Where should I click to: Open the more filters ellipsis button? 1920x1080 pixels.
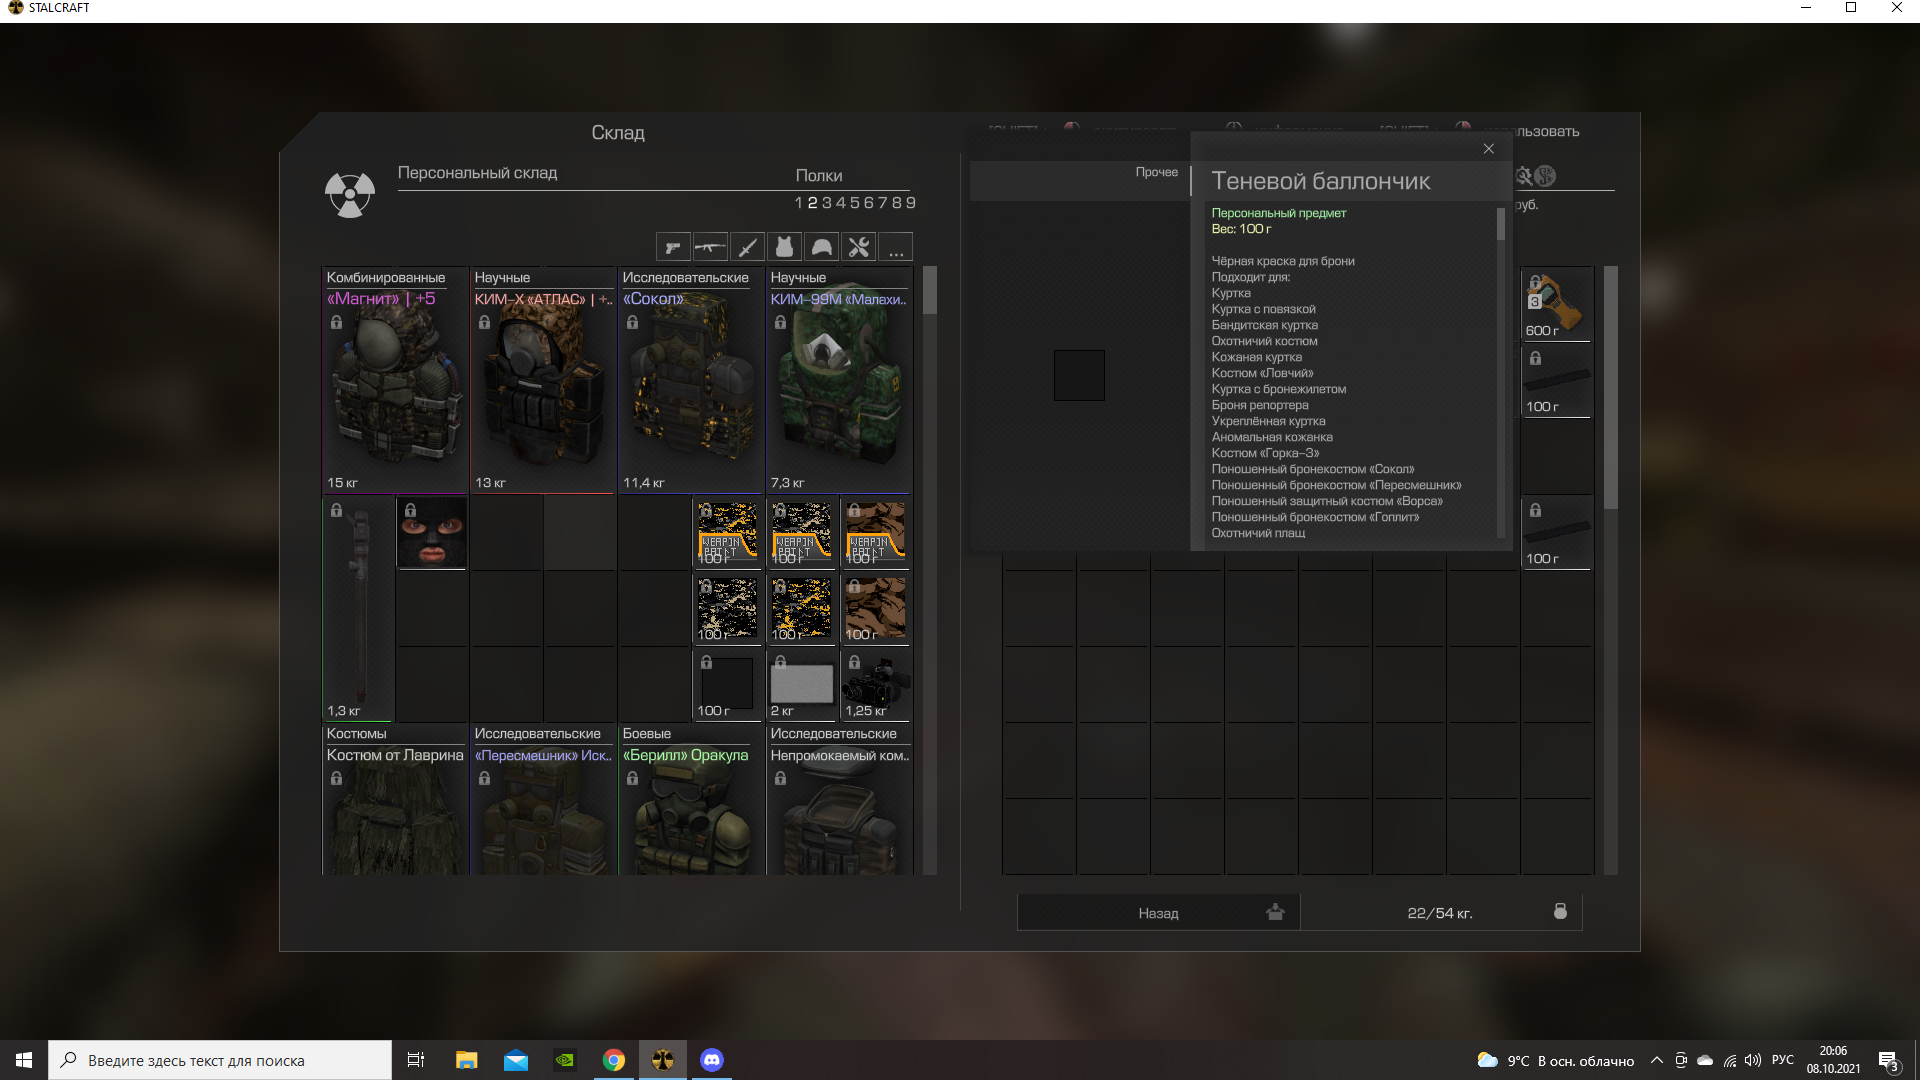tap(896, 247)
